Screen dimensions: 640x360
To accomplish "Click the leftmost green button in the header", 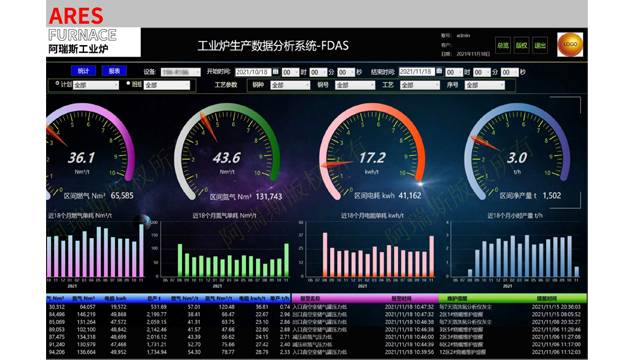I will click(503, 45).
